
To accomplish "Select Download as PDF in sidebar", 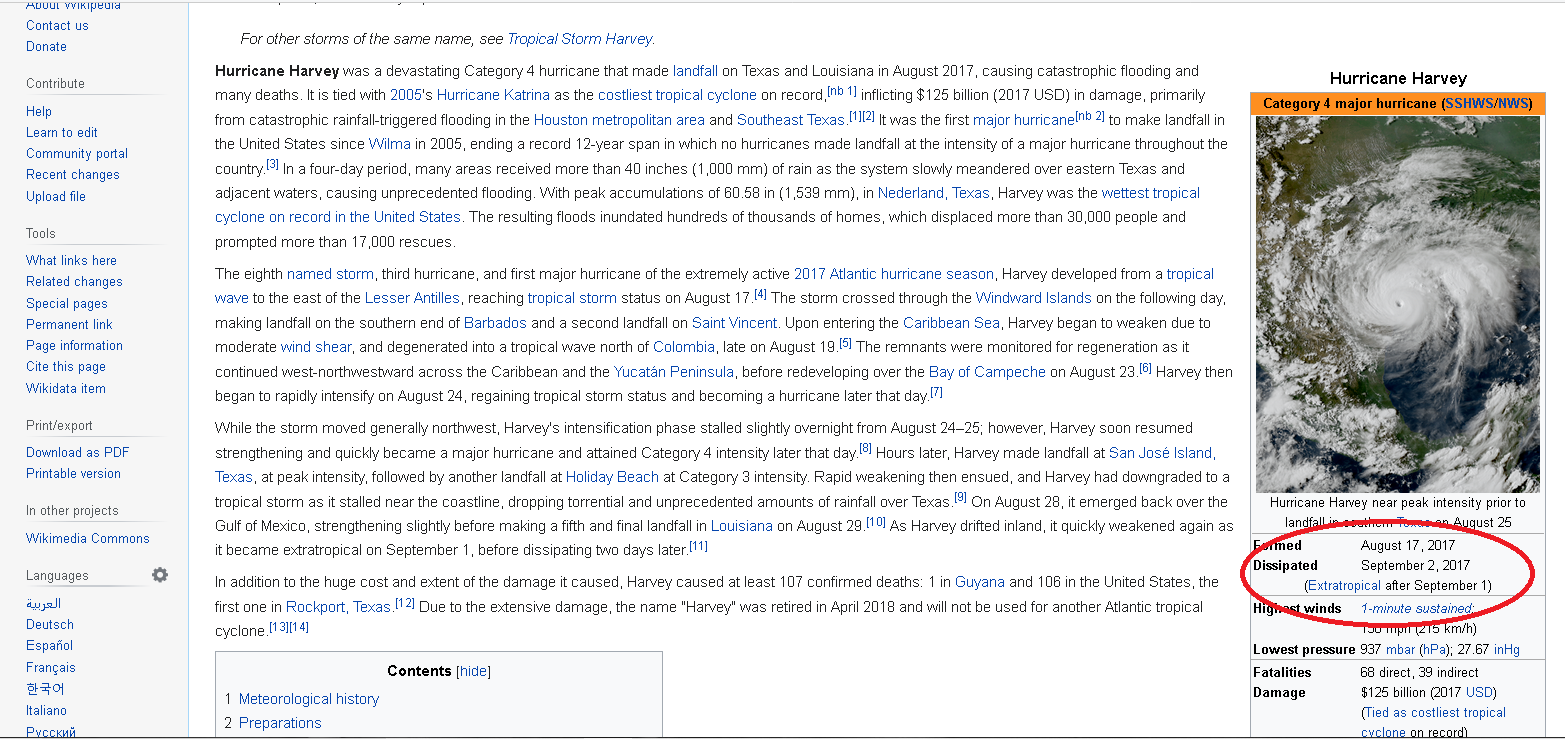I will [77, 452].
